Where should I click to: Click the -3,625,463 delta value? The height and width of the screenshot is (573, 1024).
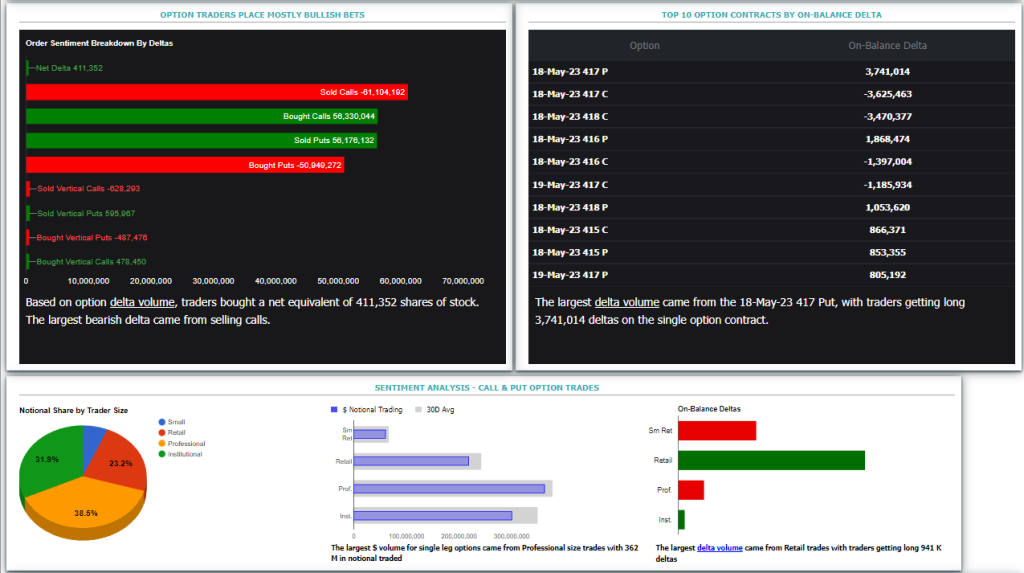(x=887, y=94)
